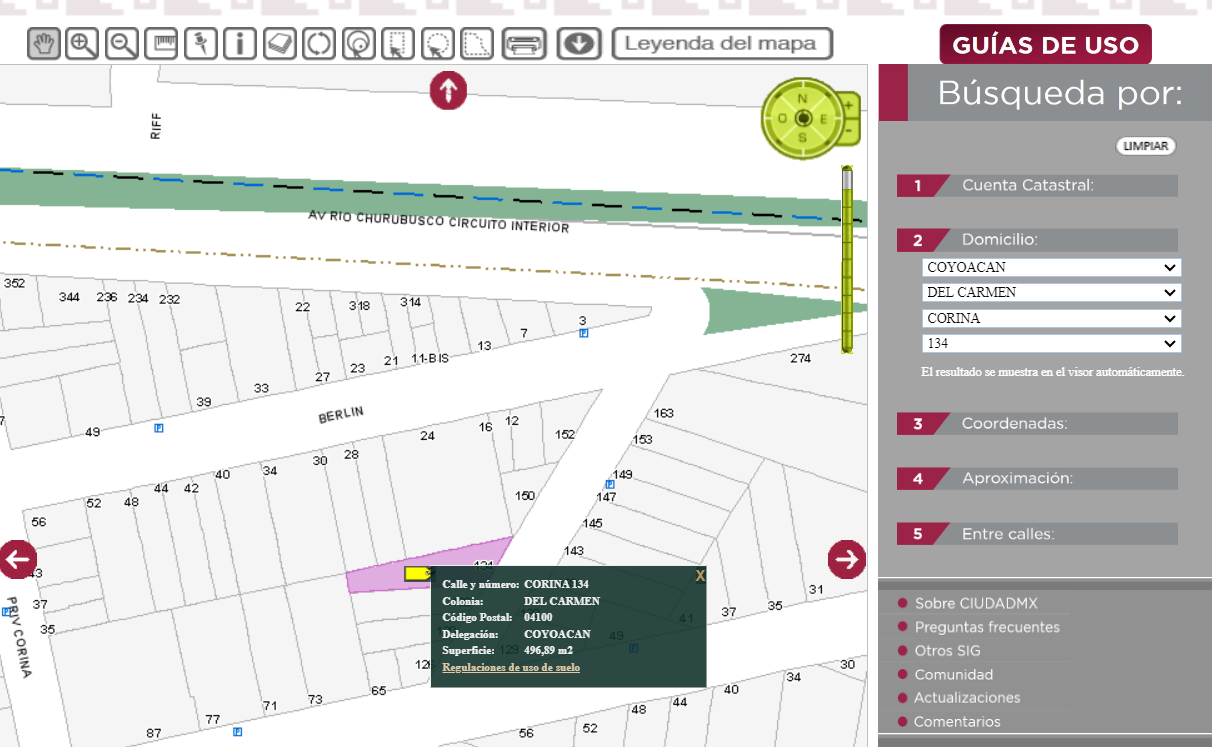Pan the map north with top arrow
Image resolution: width=1212 pixels, height=747 pixels.
[x=449, y=91]
